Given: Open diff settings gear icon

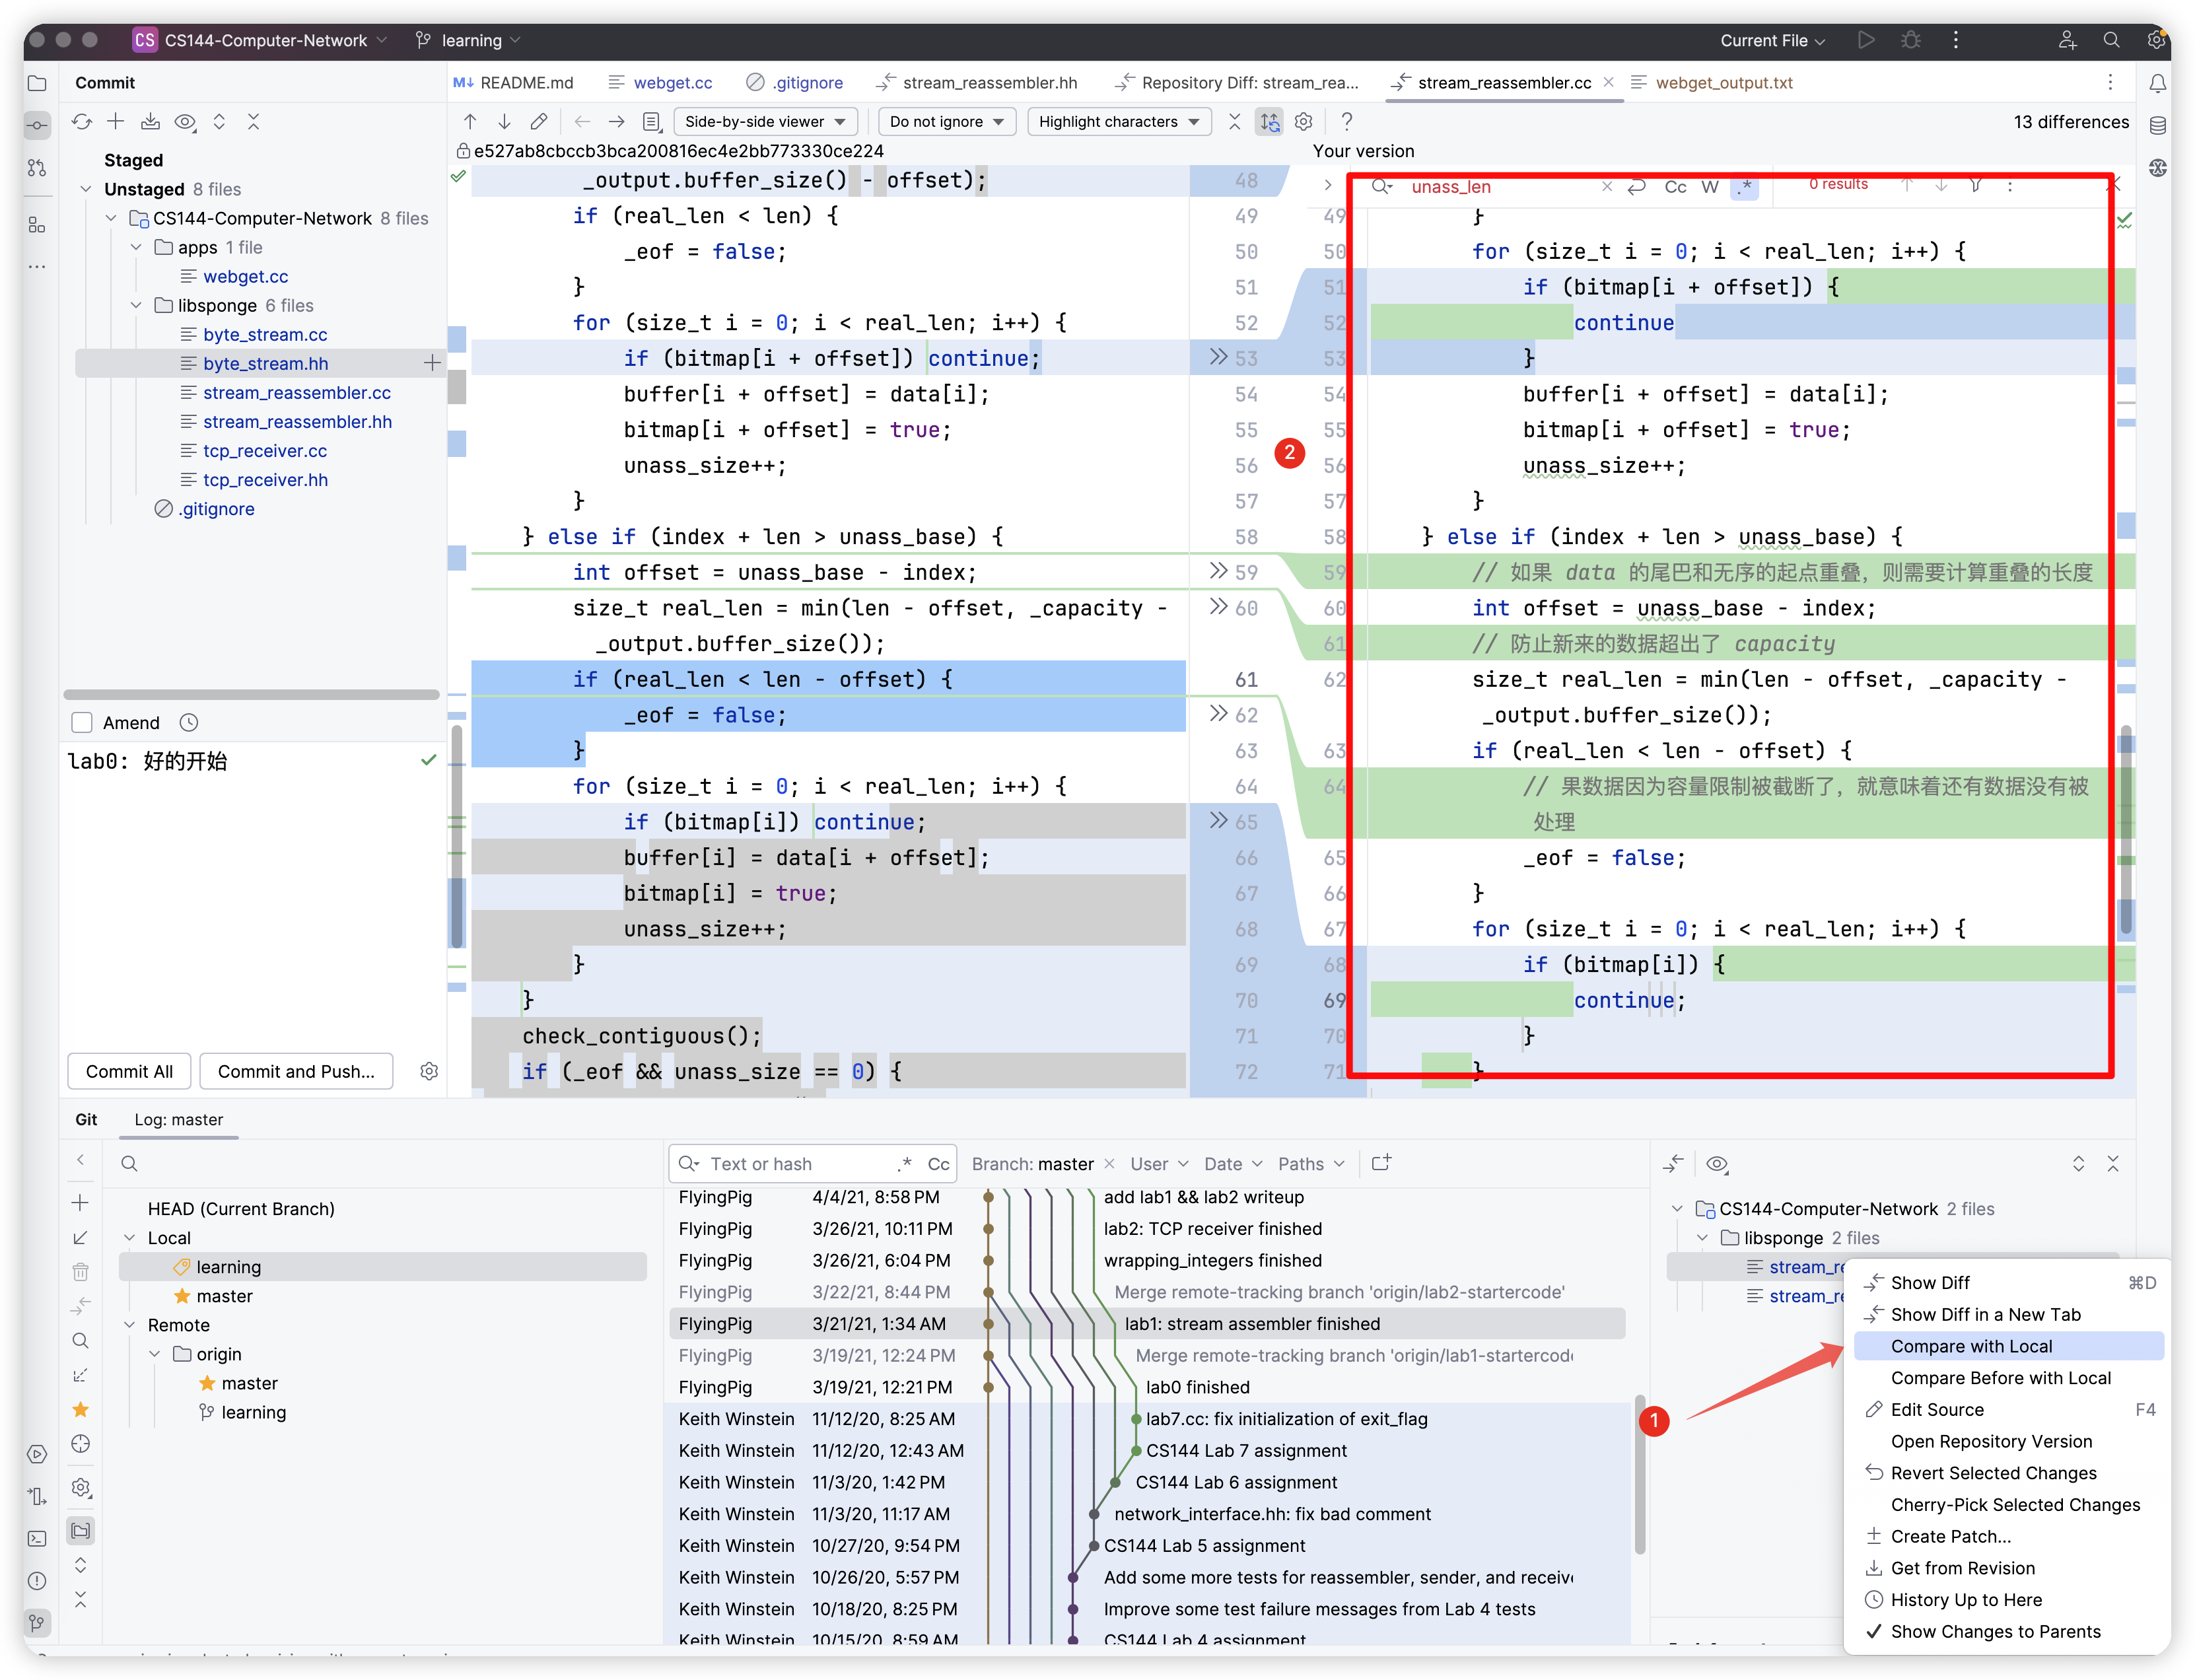Looking at the screenshot, I should tap(1303, 122).
